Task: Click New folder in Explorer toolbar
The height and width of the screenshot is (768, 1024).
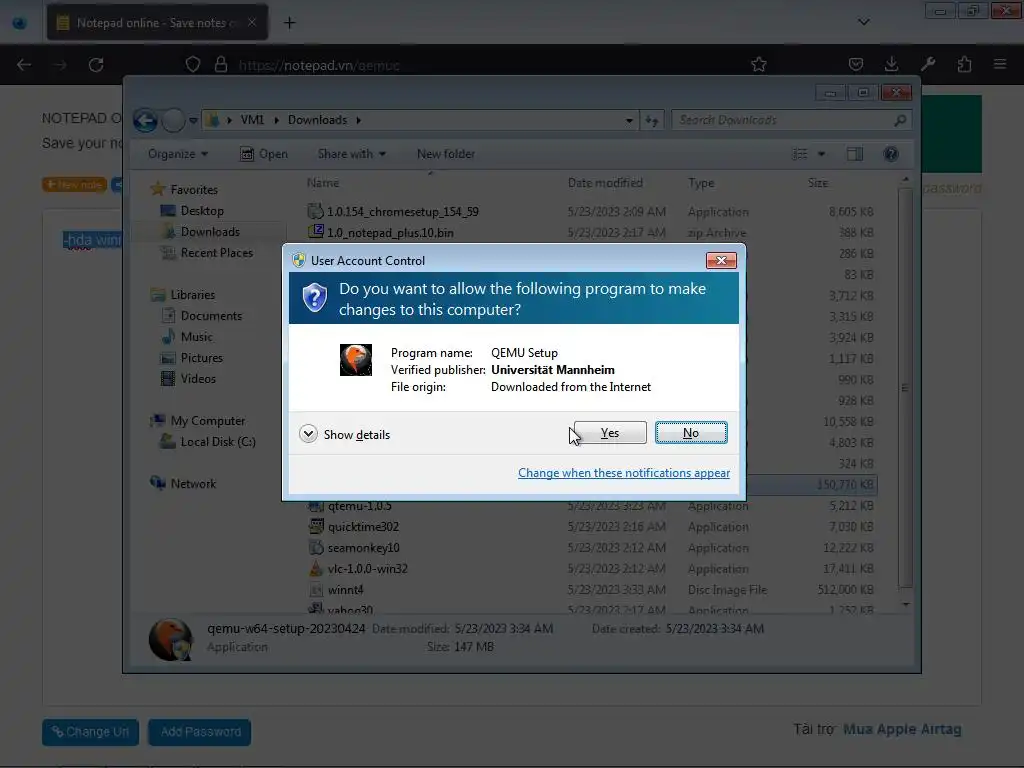Action: coord(446,154)
